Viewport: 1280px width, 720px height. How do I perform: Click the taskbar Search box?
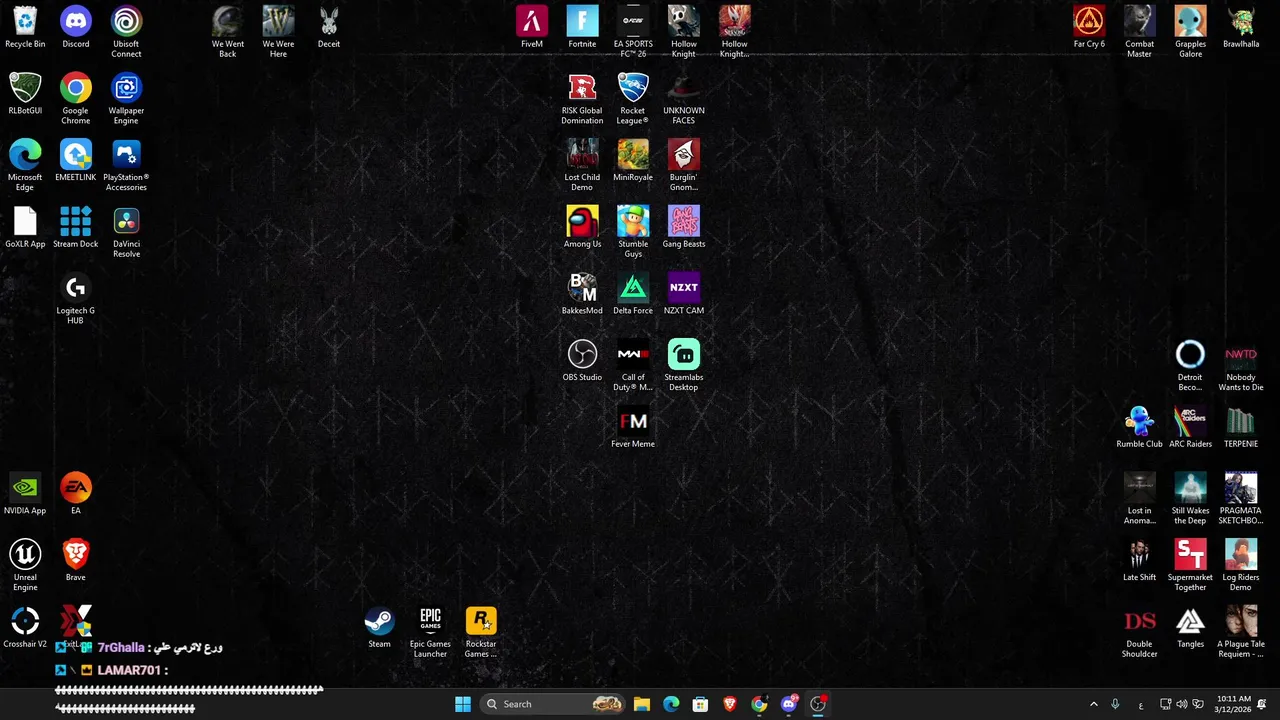pos(554,704)
